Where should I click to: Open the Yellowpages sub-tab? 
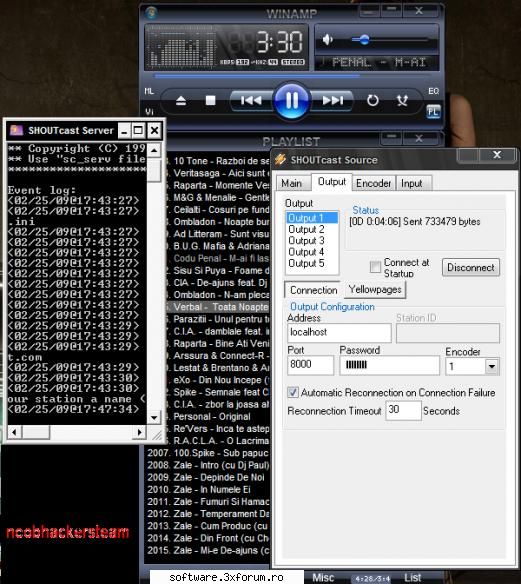coord(375,289)
